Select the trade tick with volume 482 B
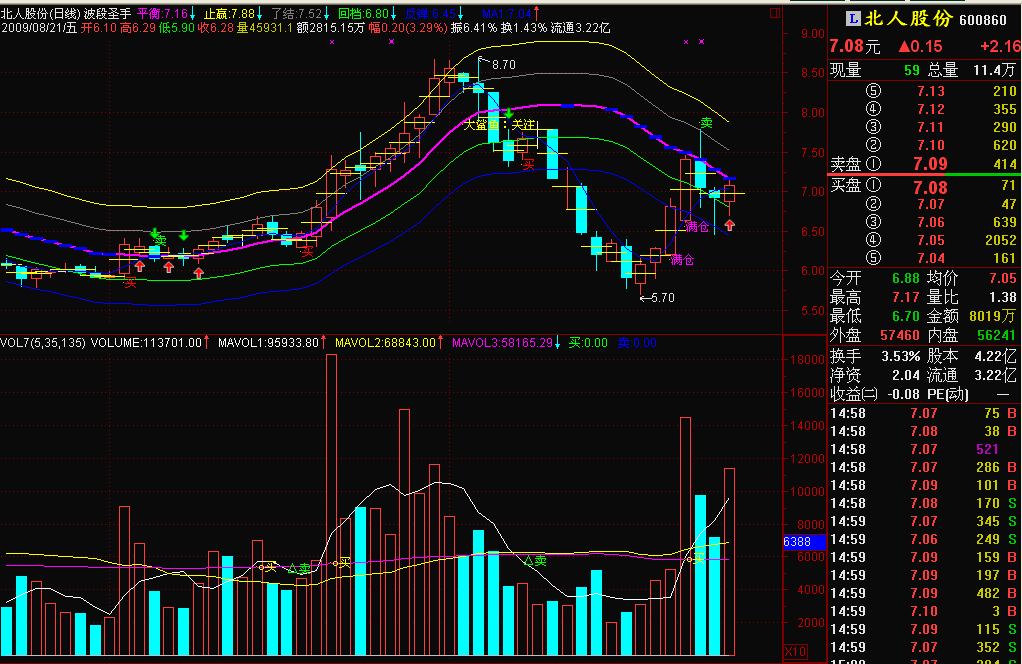 tap(923, 593)
